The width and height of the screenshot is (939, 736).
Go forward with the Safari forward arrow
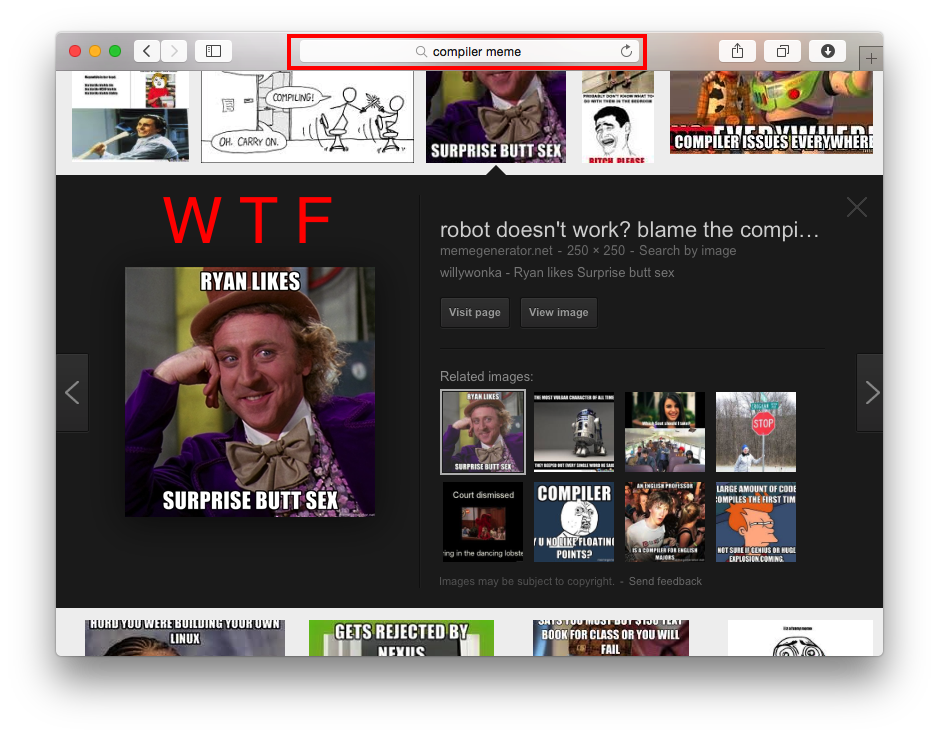click(x=174, y=51)
